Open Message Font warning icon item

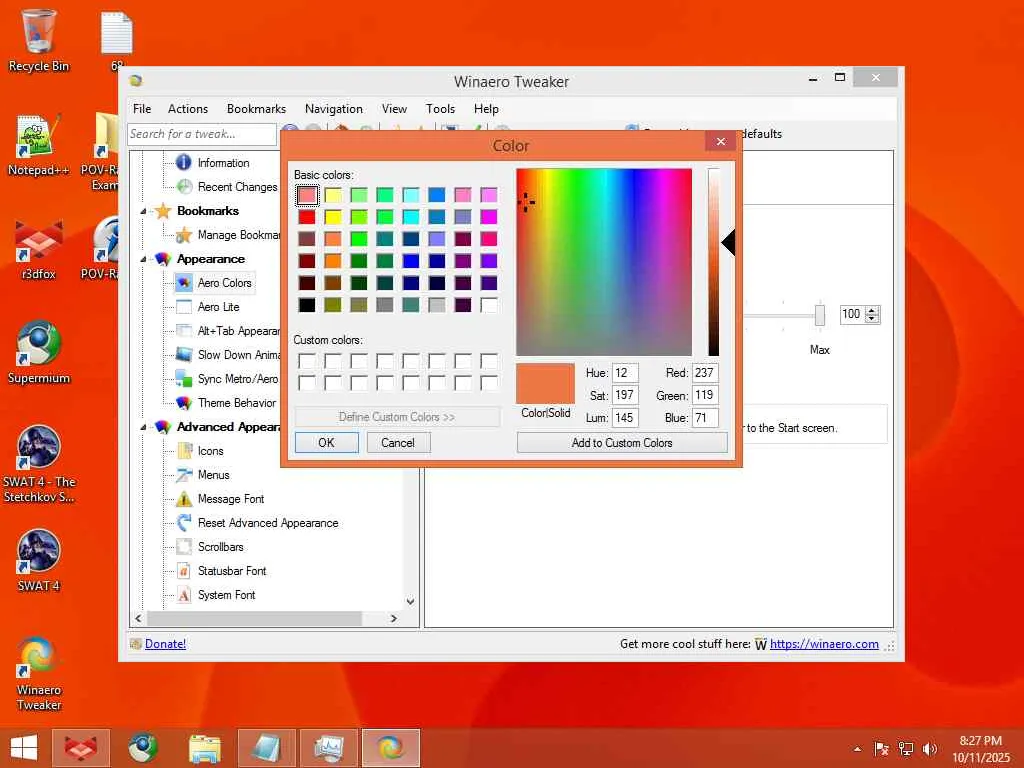184,499
